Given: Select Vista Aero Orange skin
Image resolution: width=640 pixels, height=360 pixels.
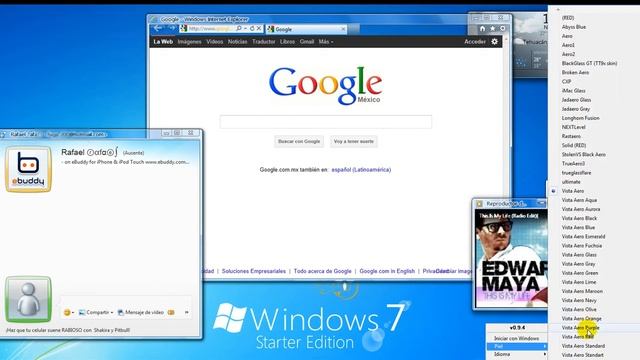Looking at the screenshot, I should (x=581, y=318).
